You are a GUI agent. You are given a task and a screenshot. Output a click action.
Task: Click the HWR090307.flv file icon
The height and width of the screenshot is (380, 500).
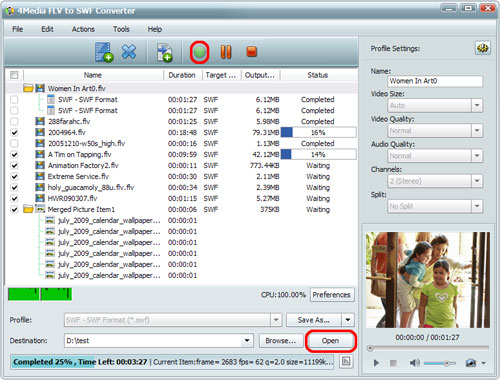point(40,198)
